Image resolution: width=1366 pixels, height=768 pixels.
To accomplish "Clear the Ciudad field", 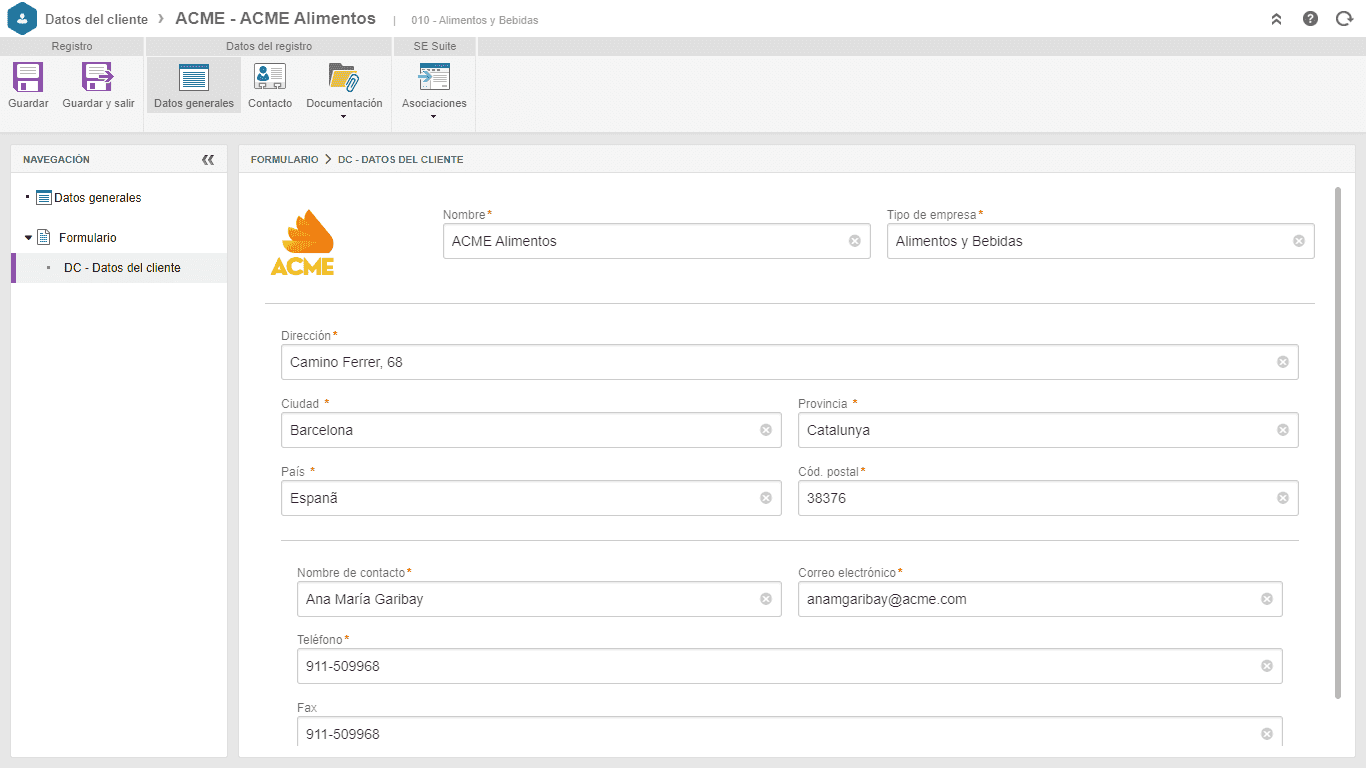I will (766, 430).
